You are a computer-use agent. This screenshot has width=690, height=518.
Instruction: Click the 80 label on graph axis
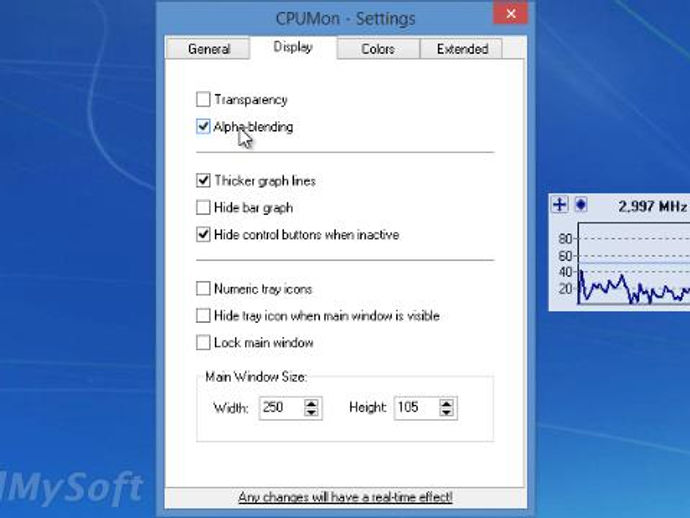tap(565, 239)
